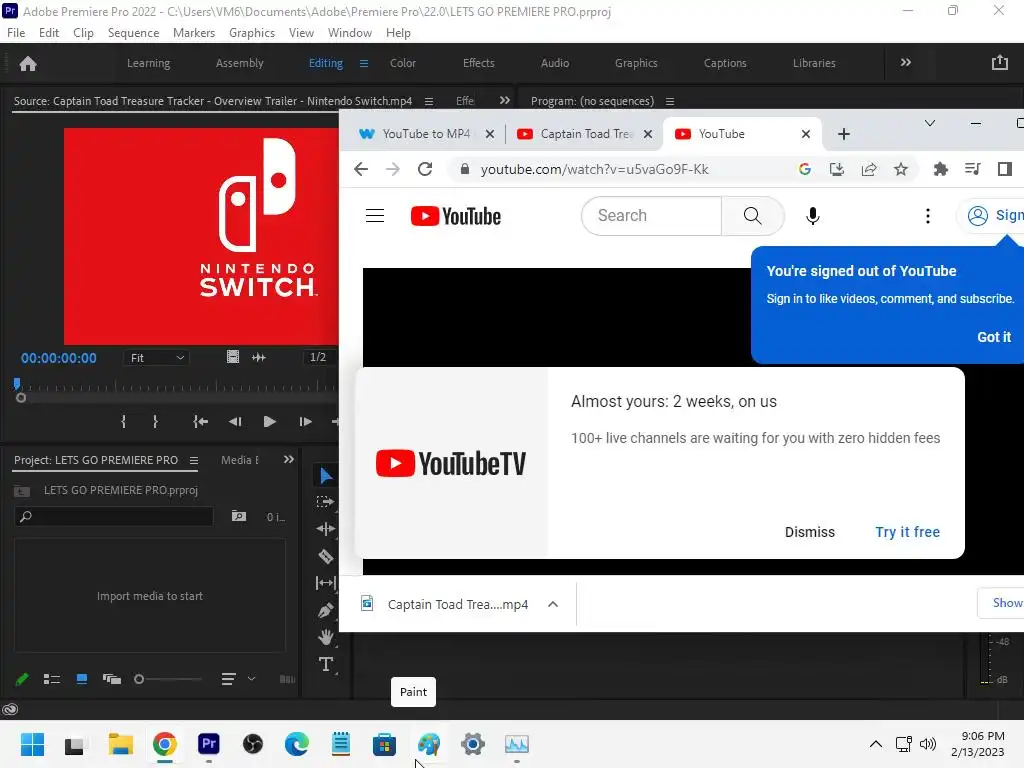Image resolution: width=1024 pixels, height=768 pixels.
Task: Click the Premiere Pro Home icon
Action: (x=27, y=63)
